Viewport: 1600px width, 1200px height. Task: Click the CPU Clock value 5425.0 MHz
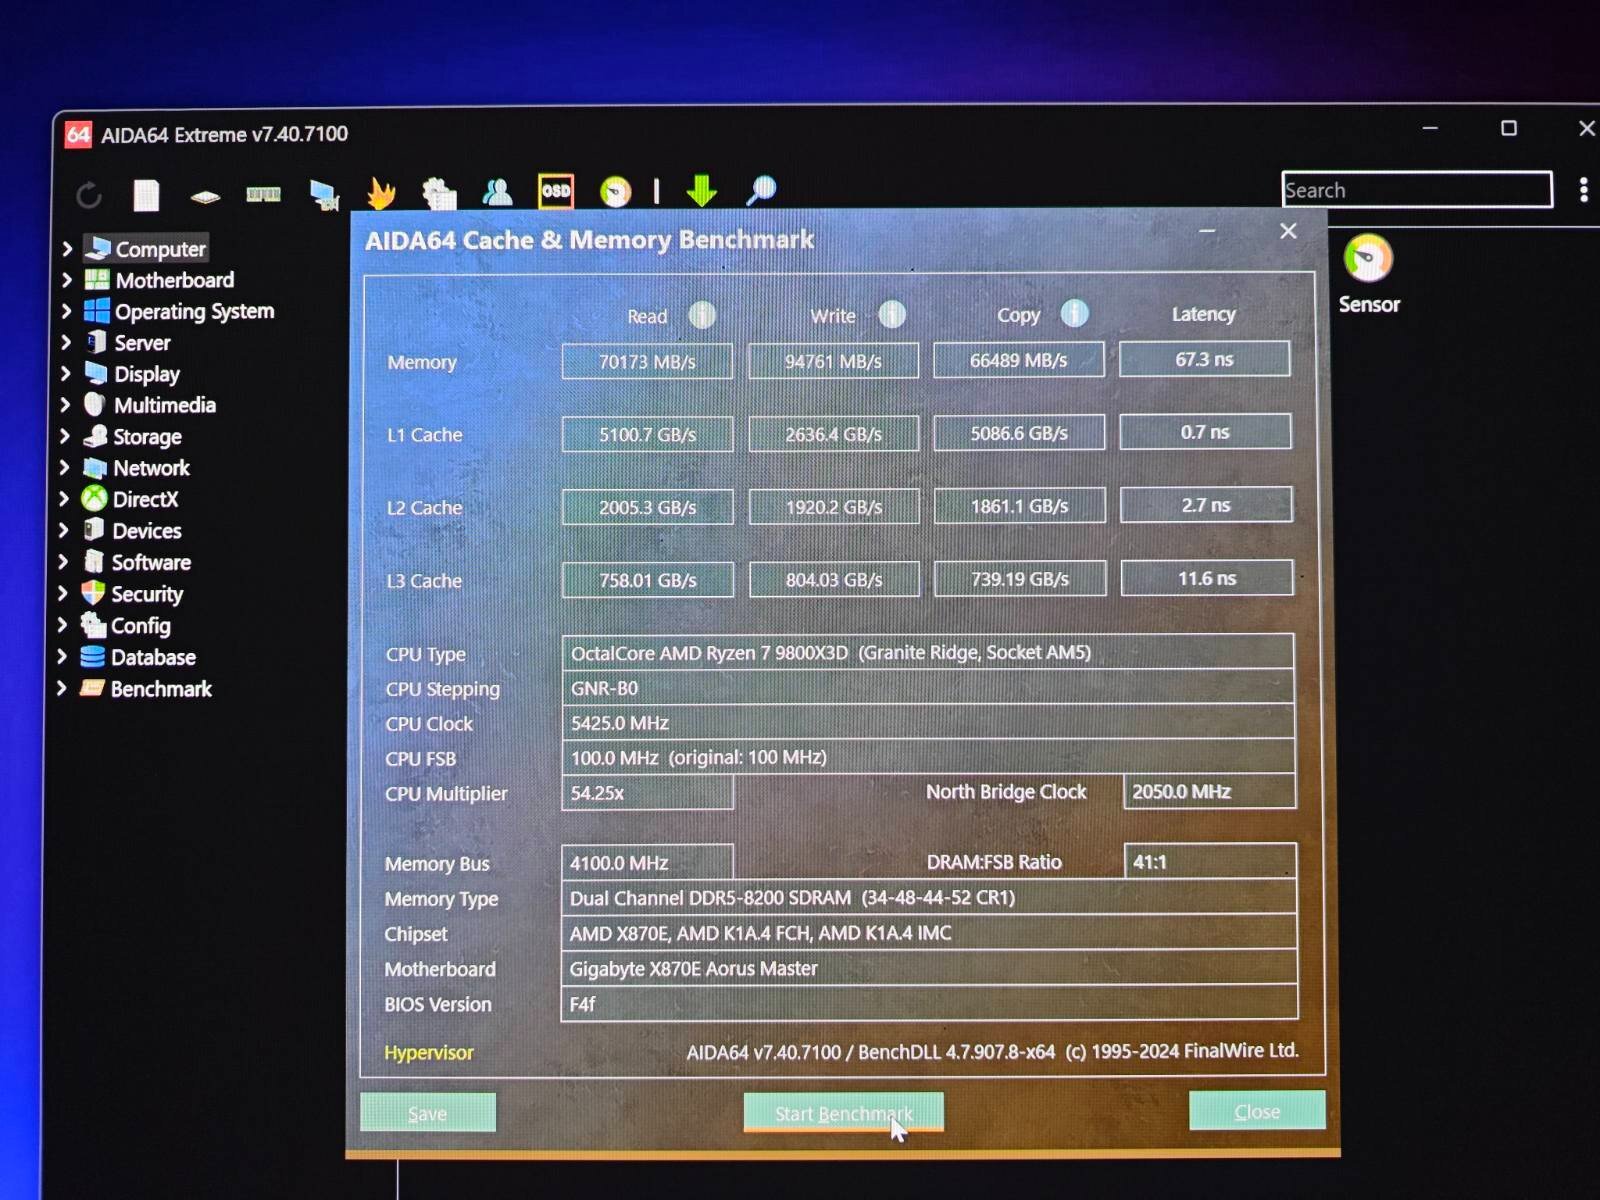click(928, 722)
